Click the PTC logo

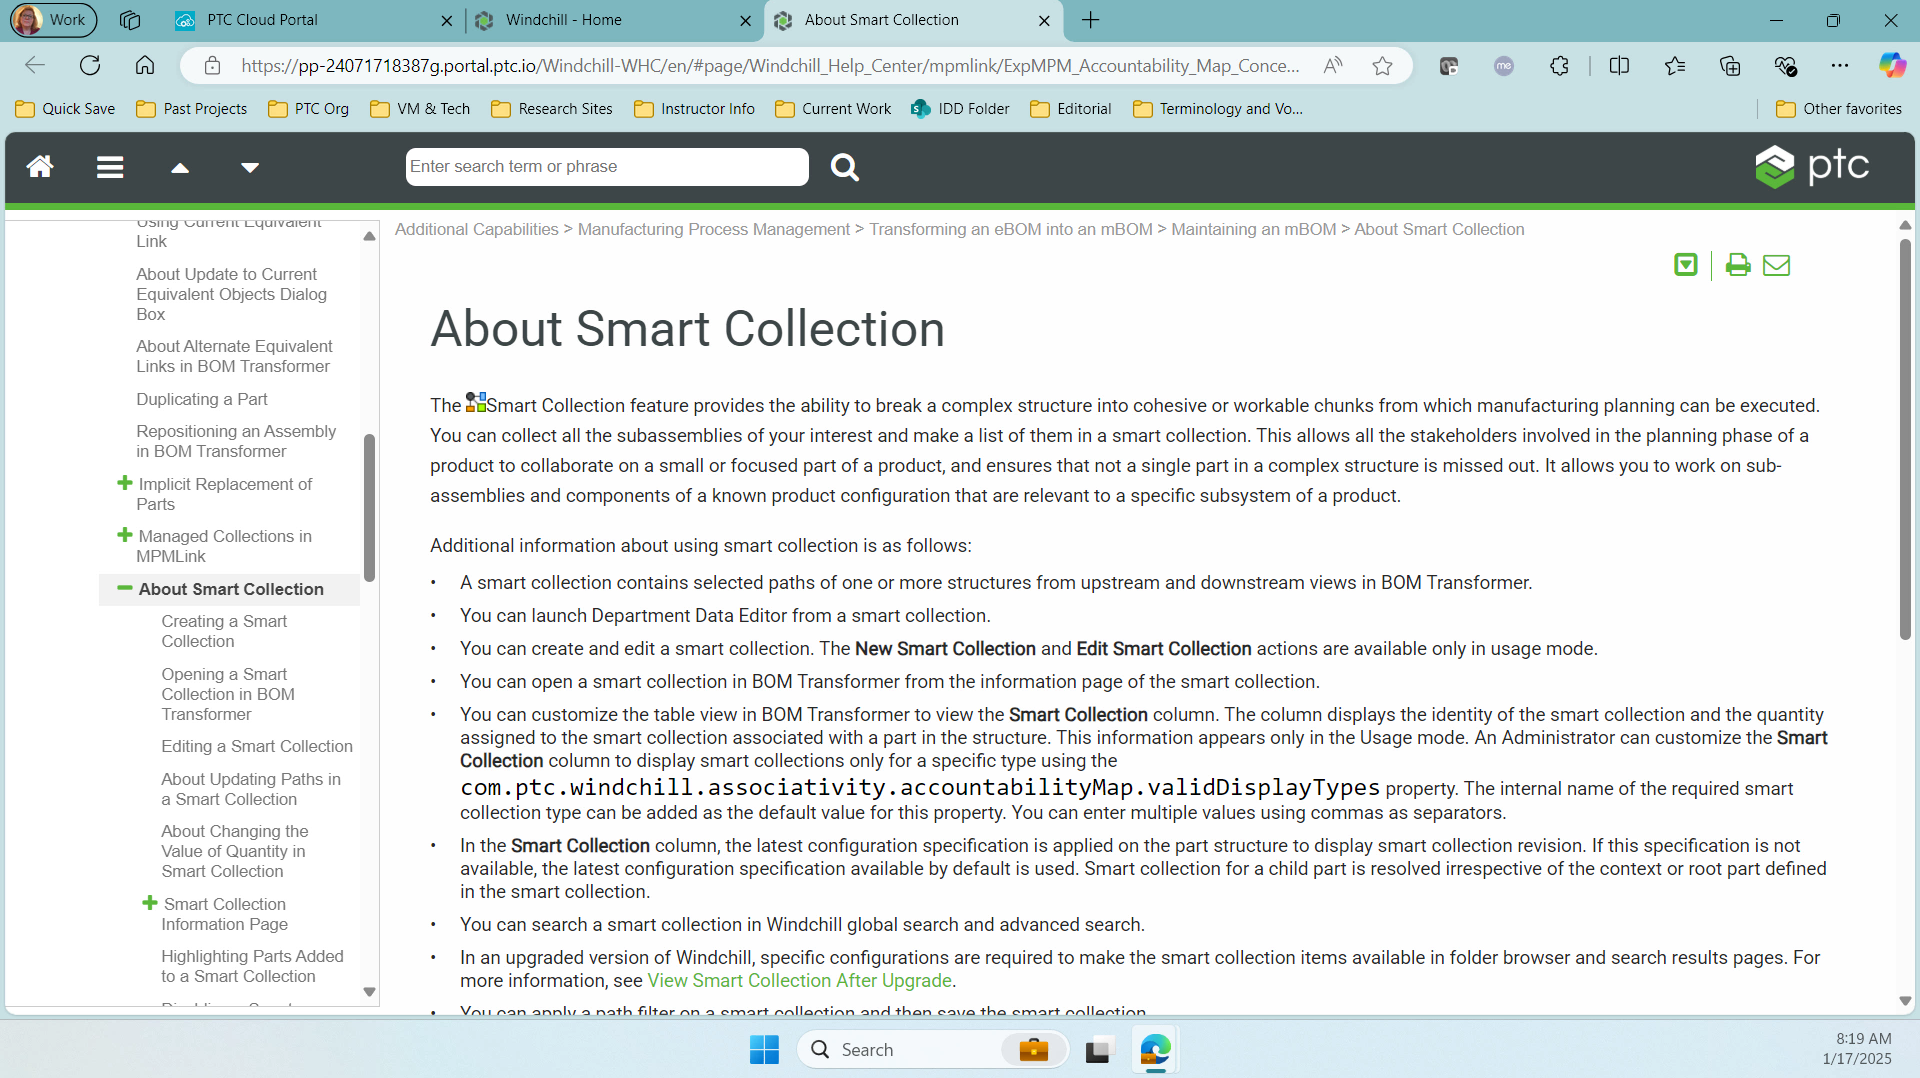tap(1812, 166)
